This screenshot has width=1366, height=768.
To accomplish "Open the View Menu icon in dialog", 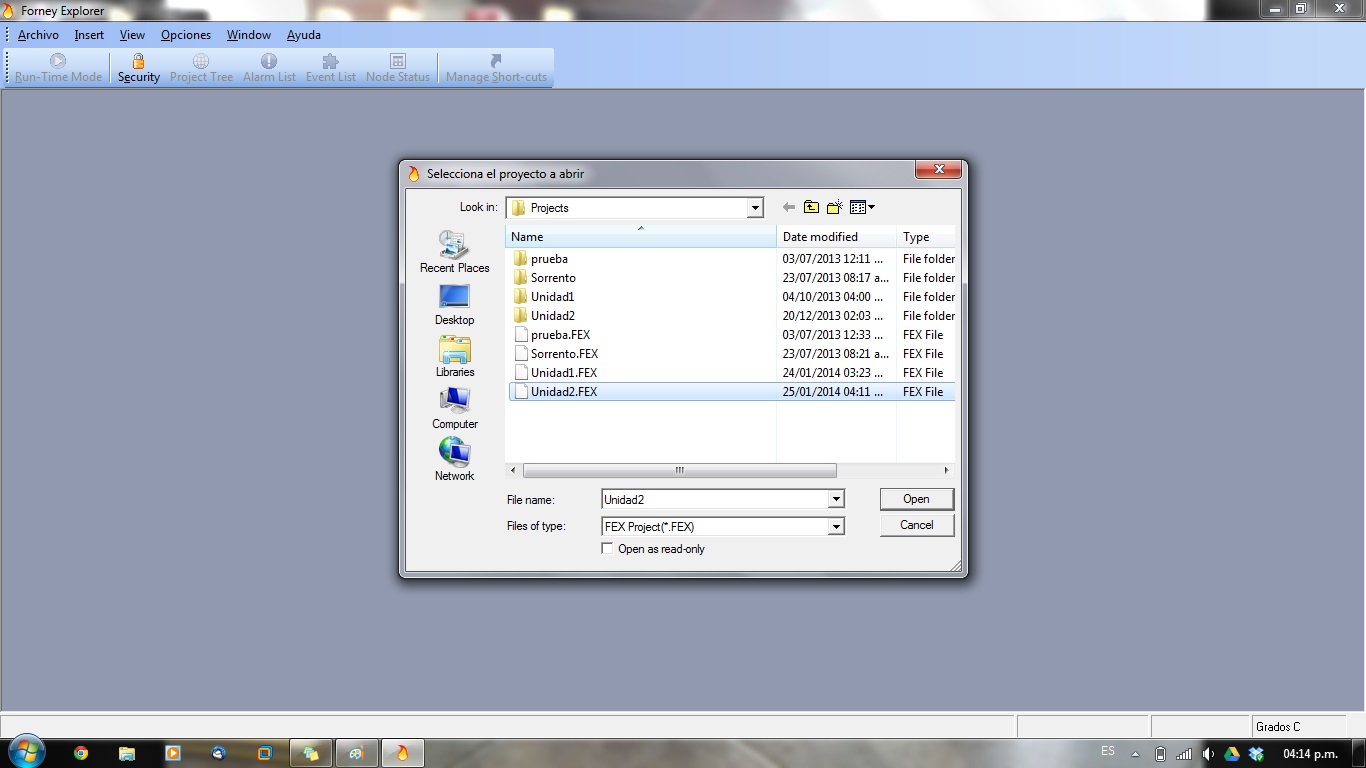I will [862, 207].
